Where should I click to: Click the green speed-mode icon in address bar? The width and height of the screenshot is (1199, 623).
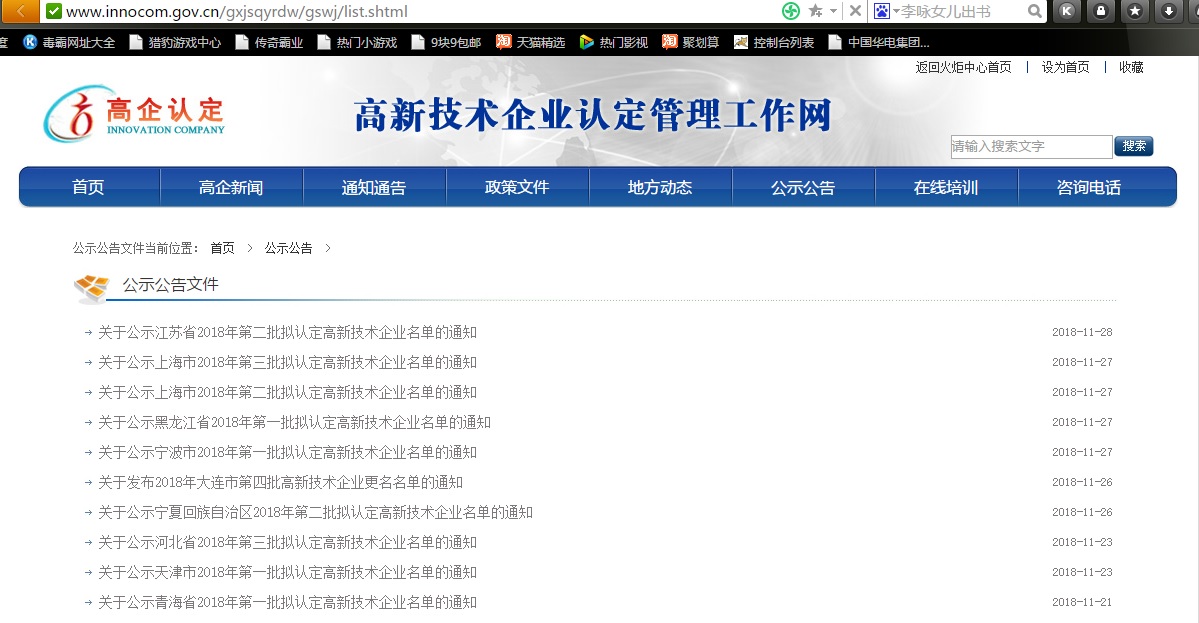pos(791,11)
